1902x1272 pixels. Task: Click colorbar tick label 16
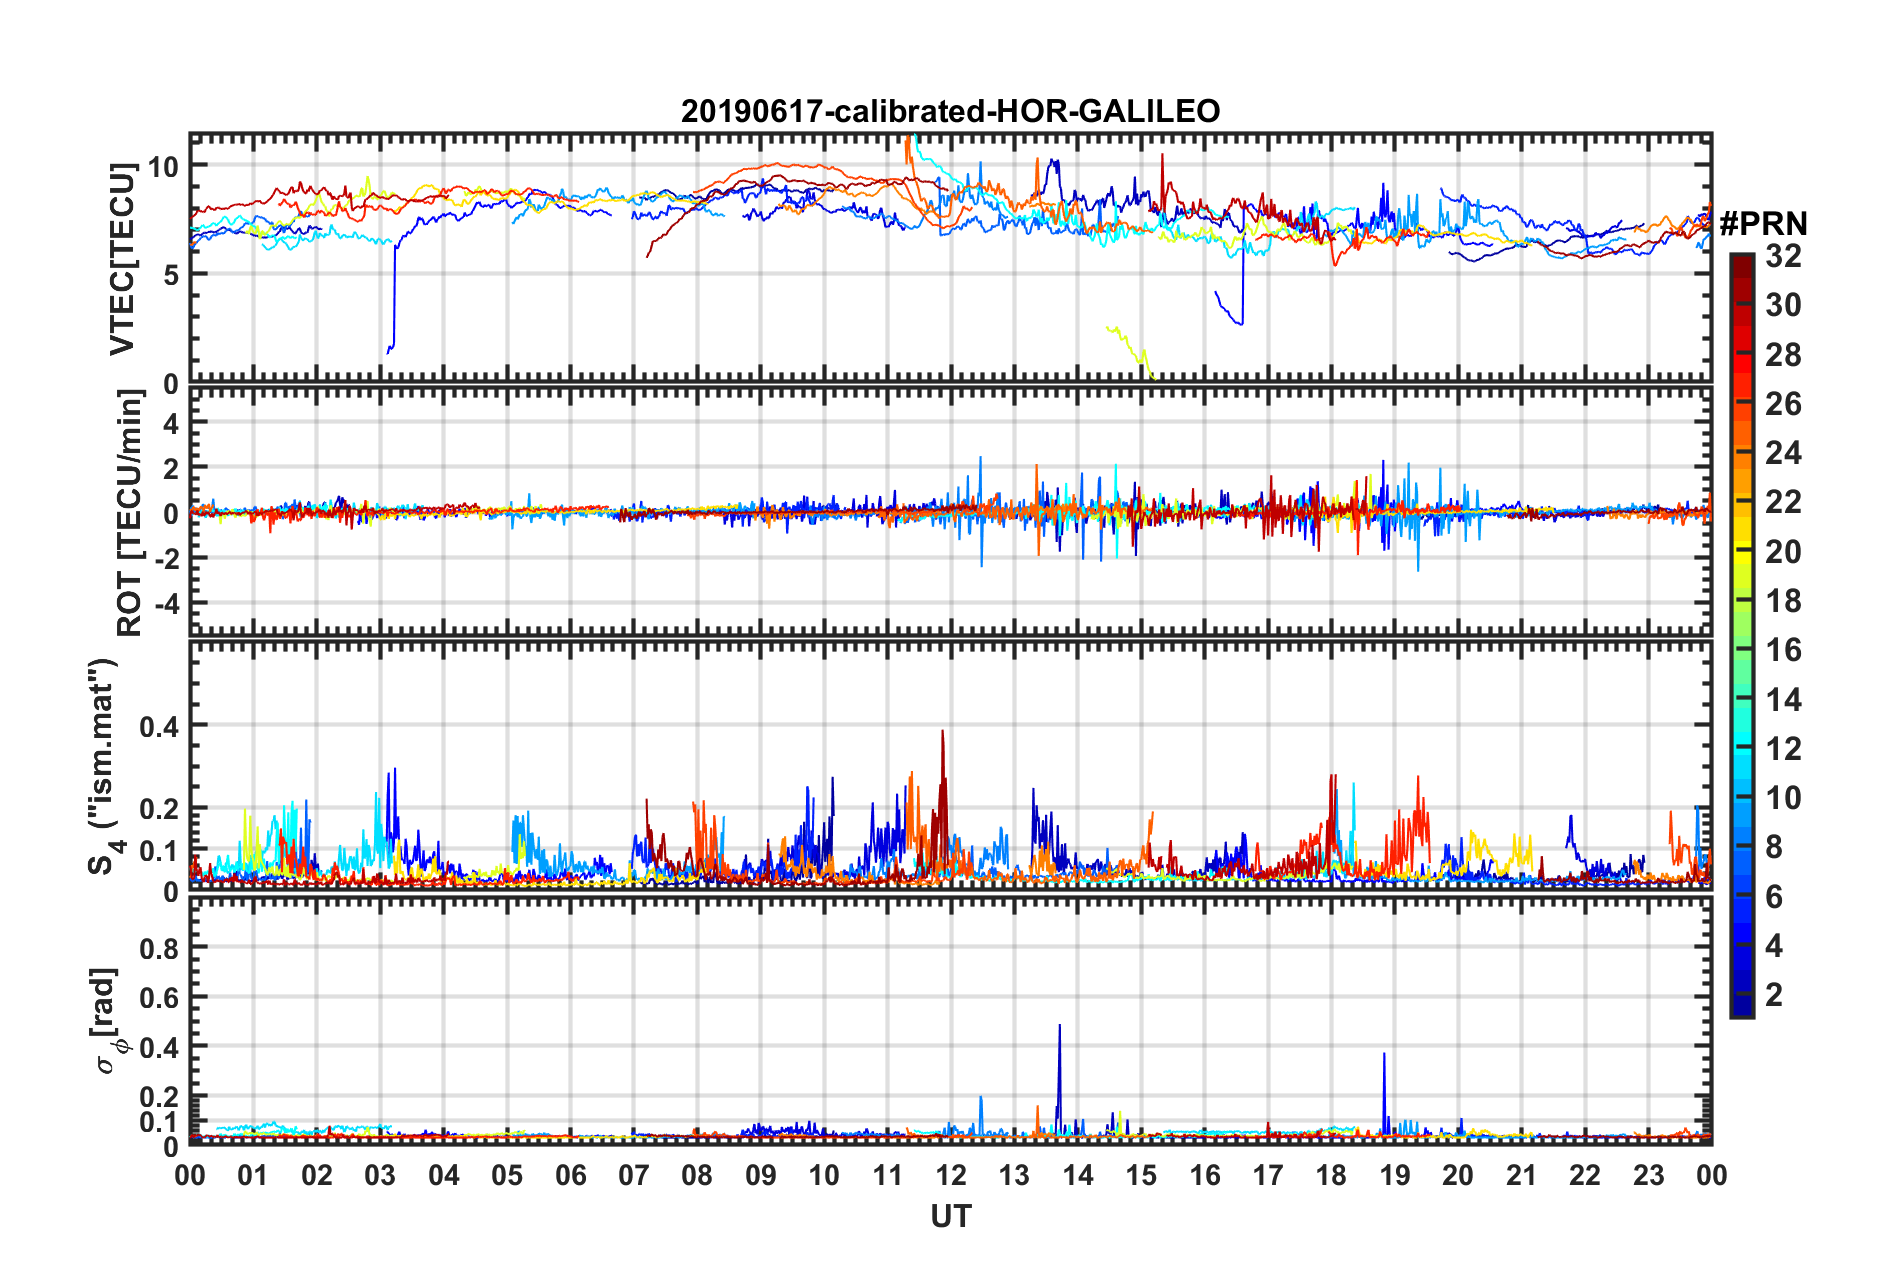pos(1783,650)
